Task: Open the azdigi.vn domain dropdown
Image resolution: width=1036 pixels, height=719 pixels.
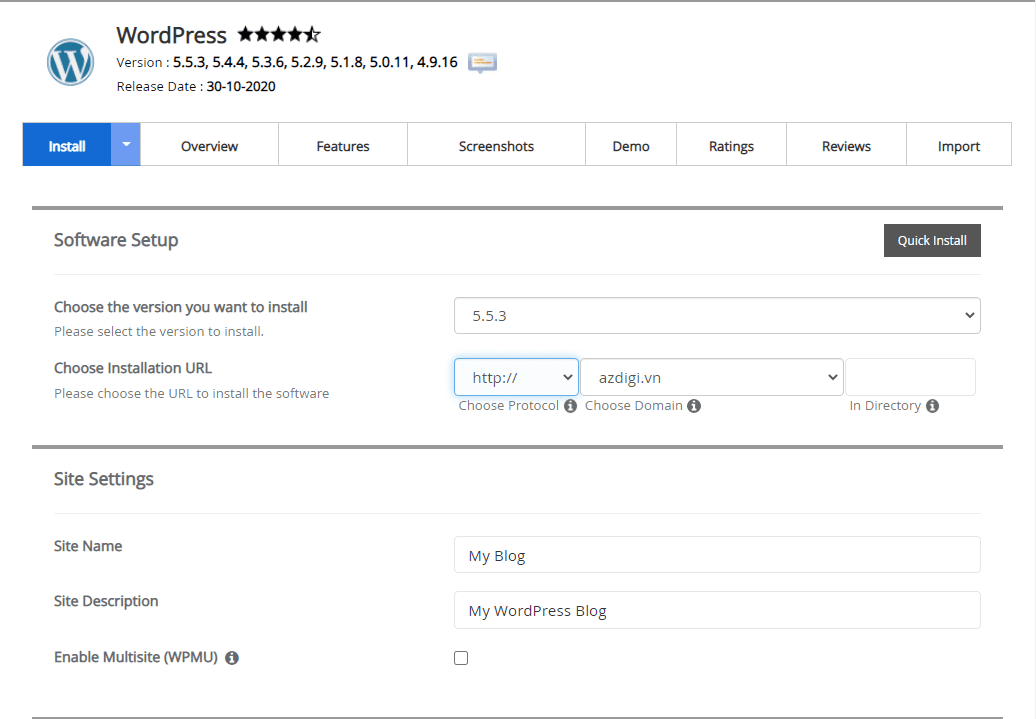Action: tap(712, 377)
